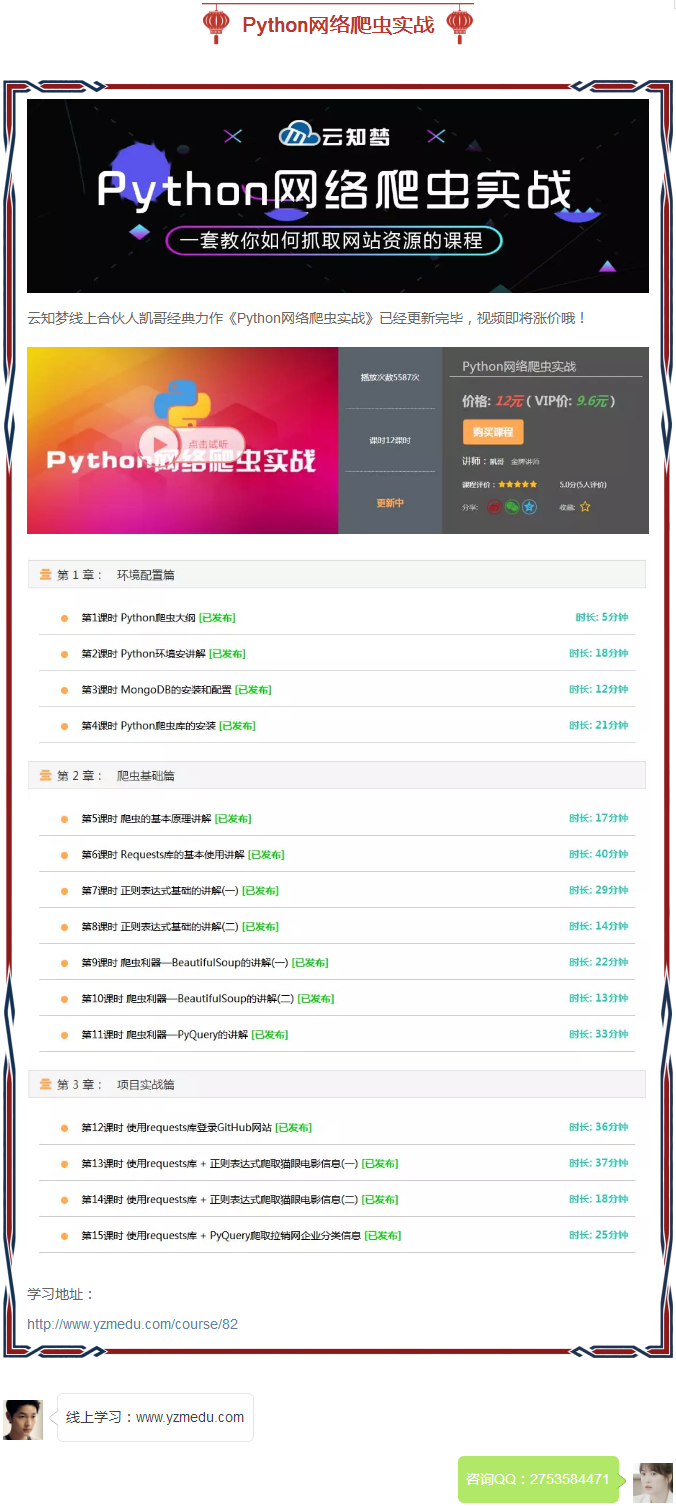This screenshot has width=676, height=1506.
Task: Open lesson 第11课时 PyQuery的讲解
Action: click(x=165, y=1035)
